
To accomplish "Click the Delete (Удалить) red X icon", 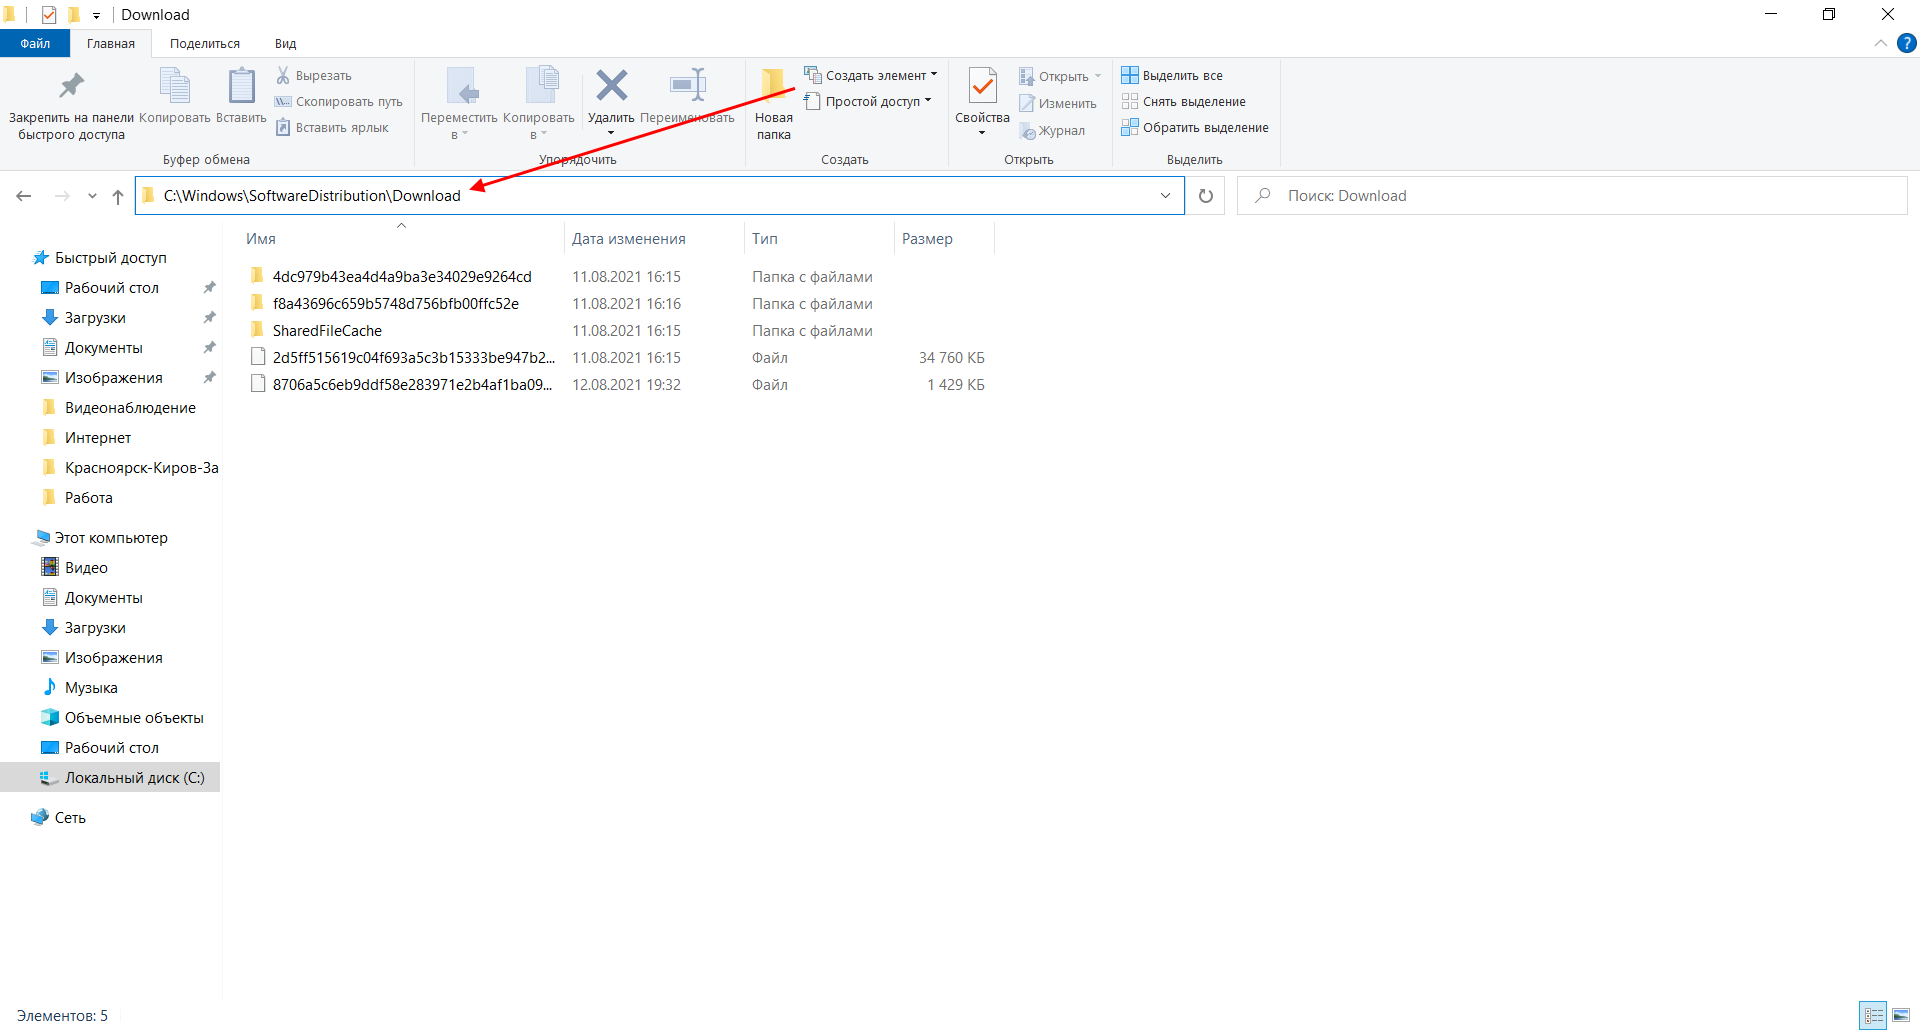I will tap(611, 87).
